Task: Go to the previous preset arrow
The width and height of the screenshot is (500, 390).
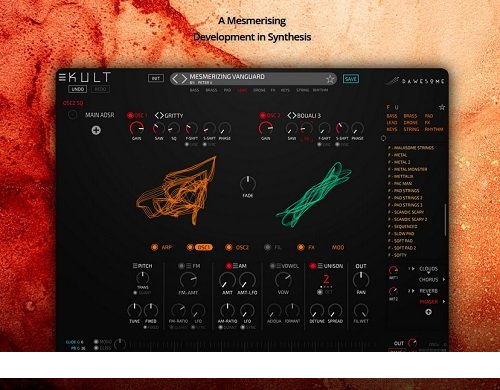Action: pos(175,79)
